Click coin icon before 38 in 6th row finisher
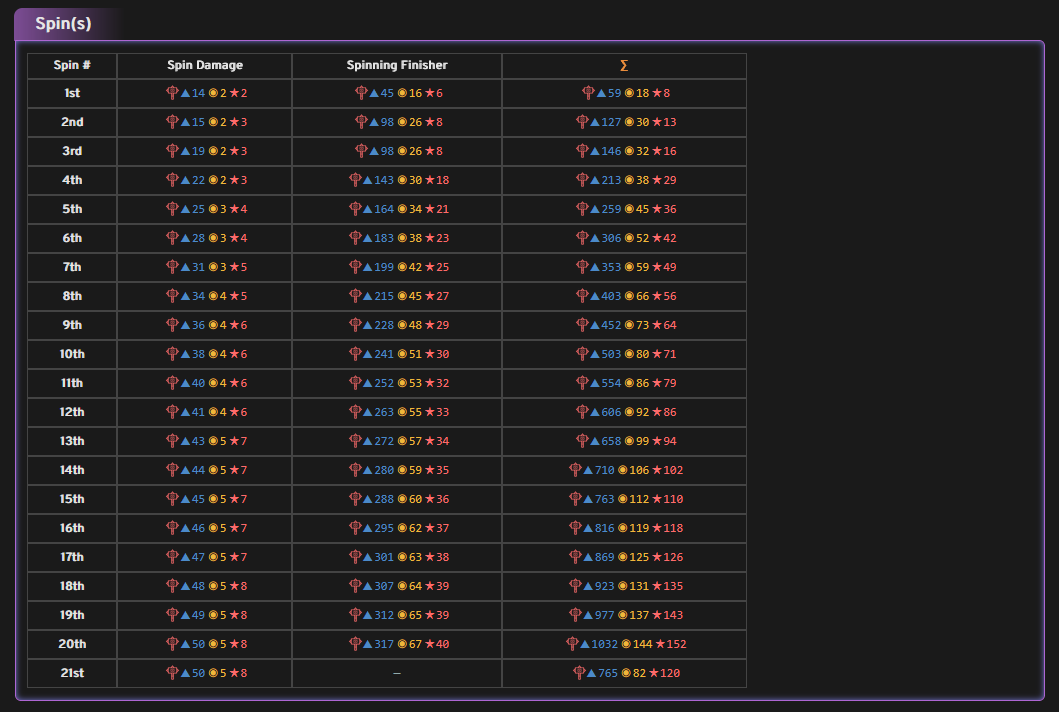Viewport: 1059px width, 712px height. tap(402, 238)
